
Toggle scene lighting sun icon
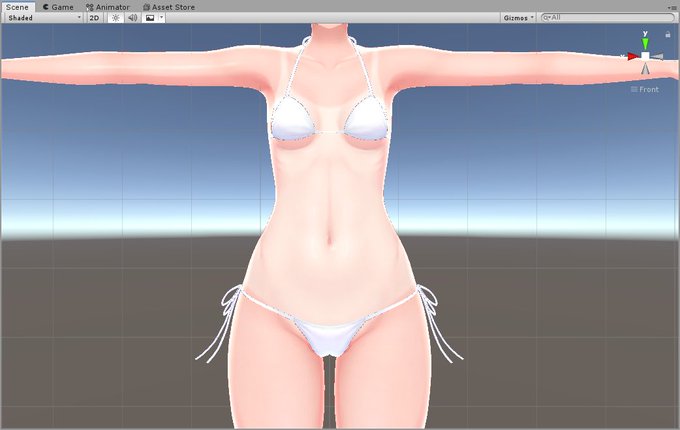point(115,18)
